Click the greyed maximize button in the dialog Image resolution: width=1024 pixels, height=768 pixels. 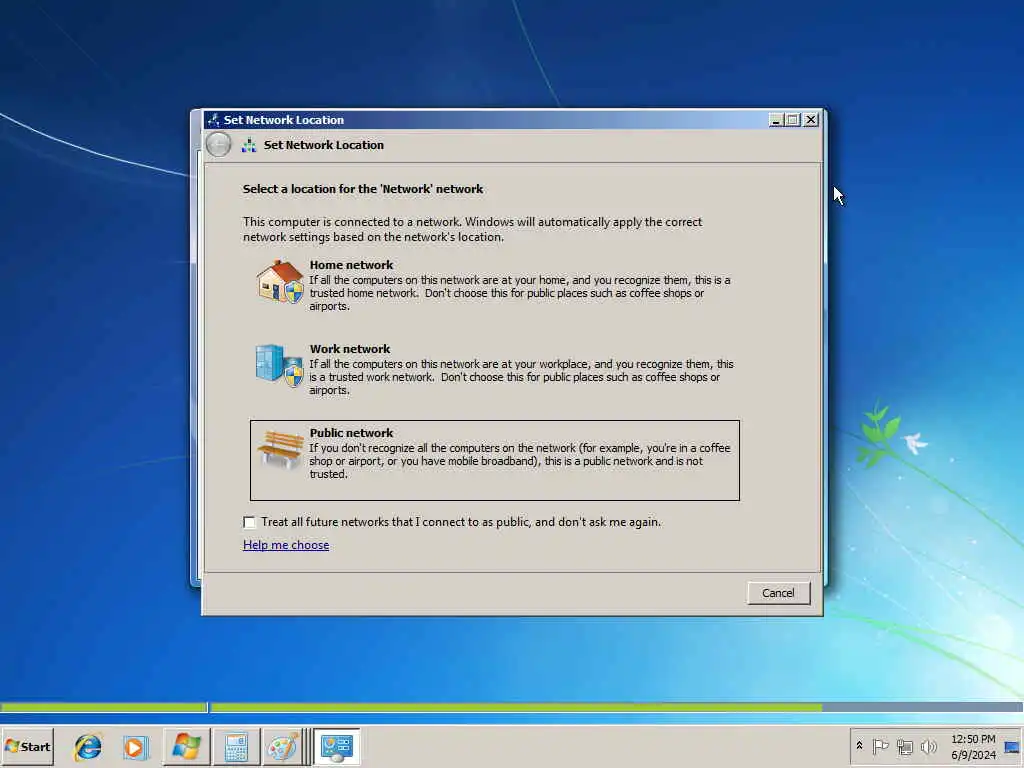coord(792,120)
